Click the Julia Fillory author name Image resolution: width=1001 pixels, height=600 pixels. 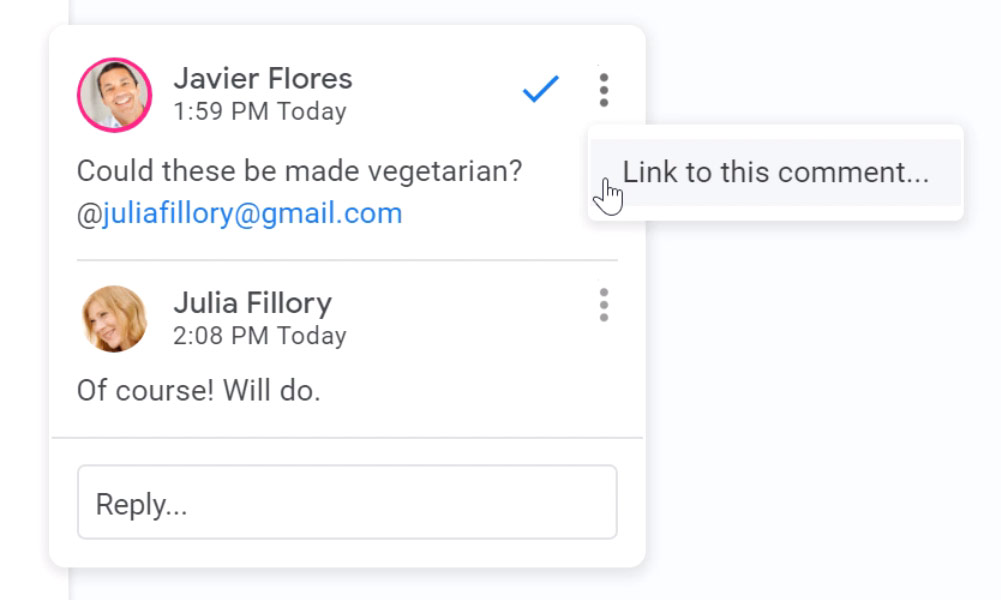tap(252, 302)
